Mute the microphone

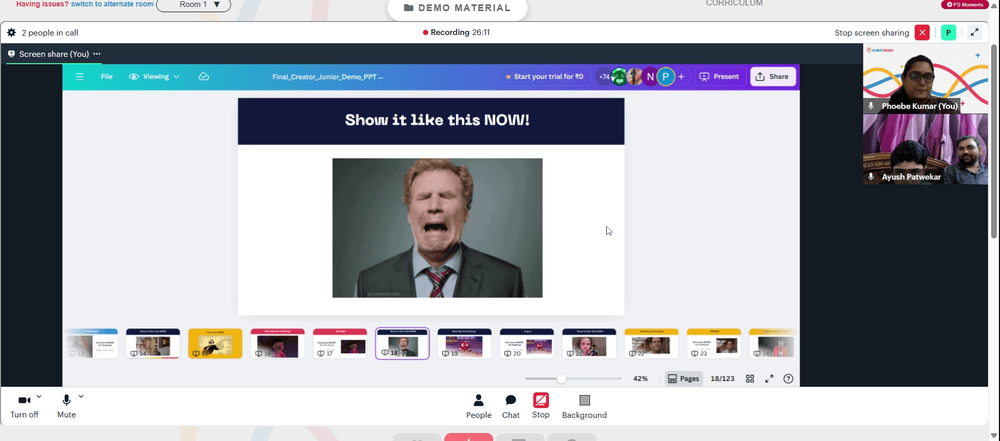pyautogui.click(x=66, y=406)
